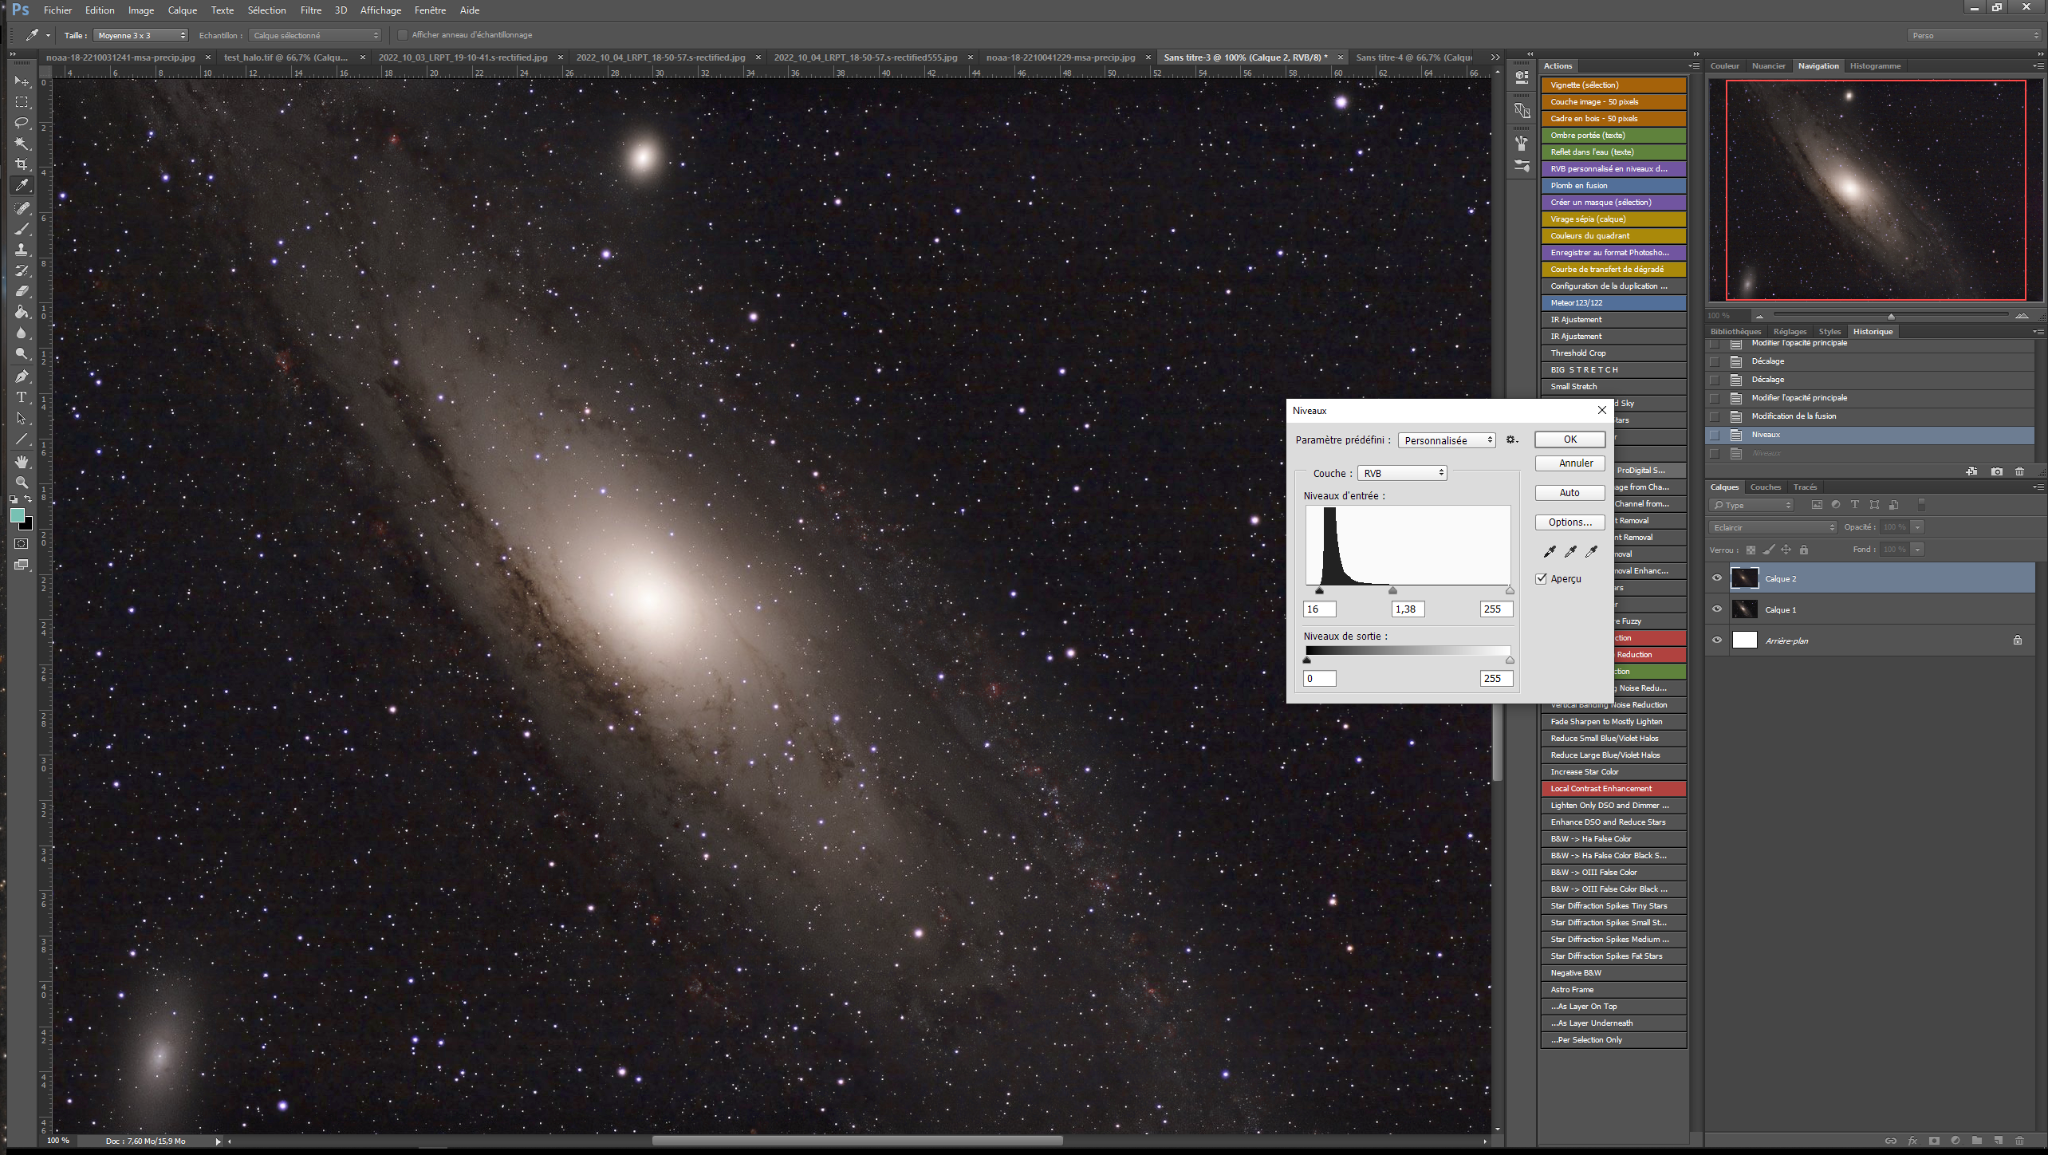Uncheck the Aperçu preview checkbox
Viewport: 2048px width, 1155px height.
point(1541,579)
